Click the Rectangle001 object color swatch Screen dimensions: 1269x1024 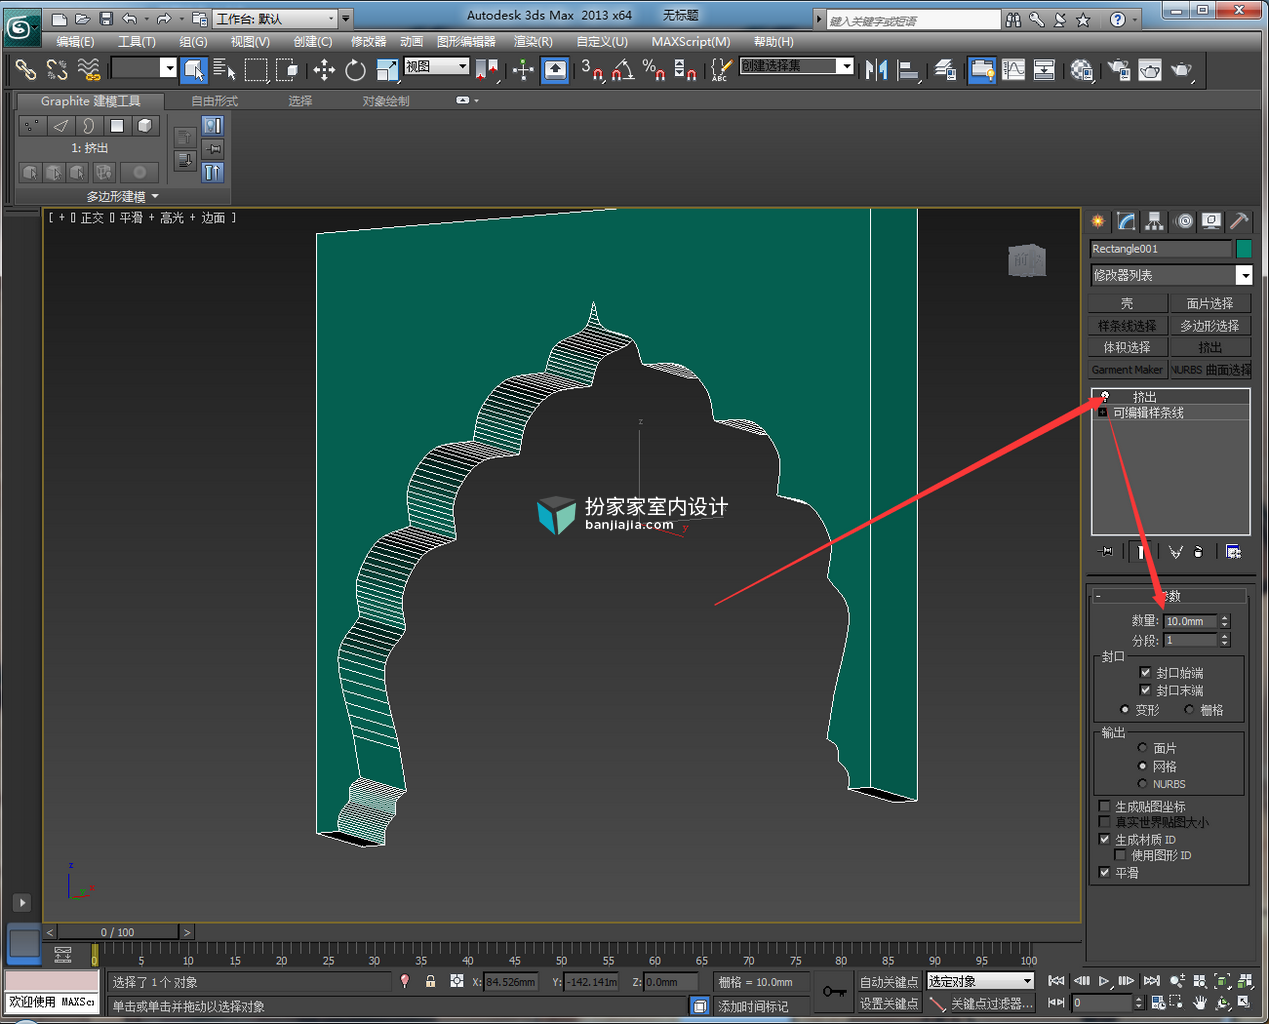click(x=1244, y=248)
